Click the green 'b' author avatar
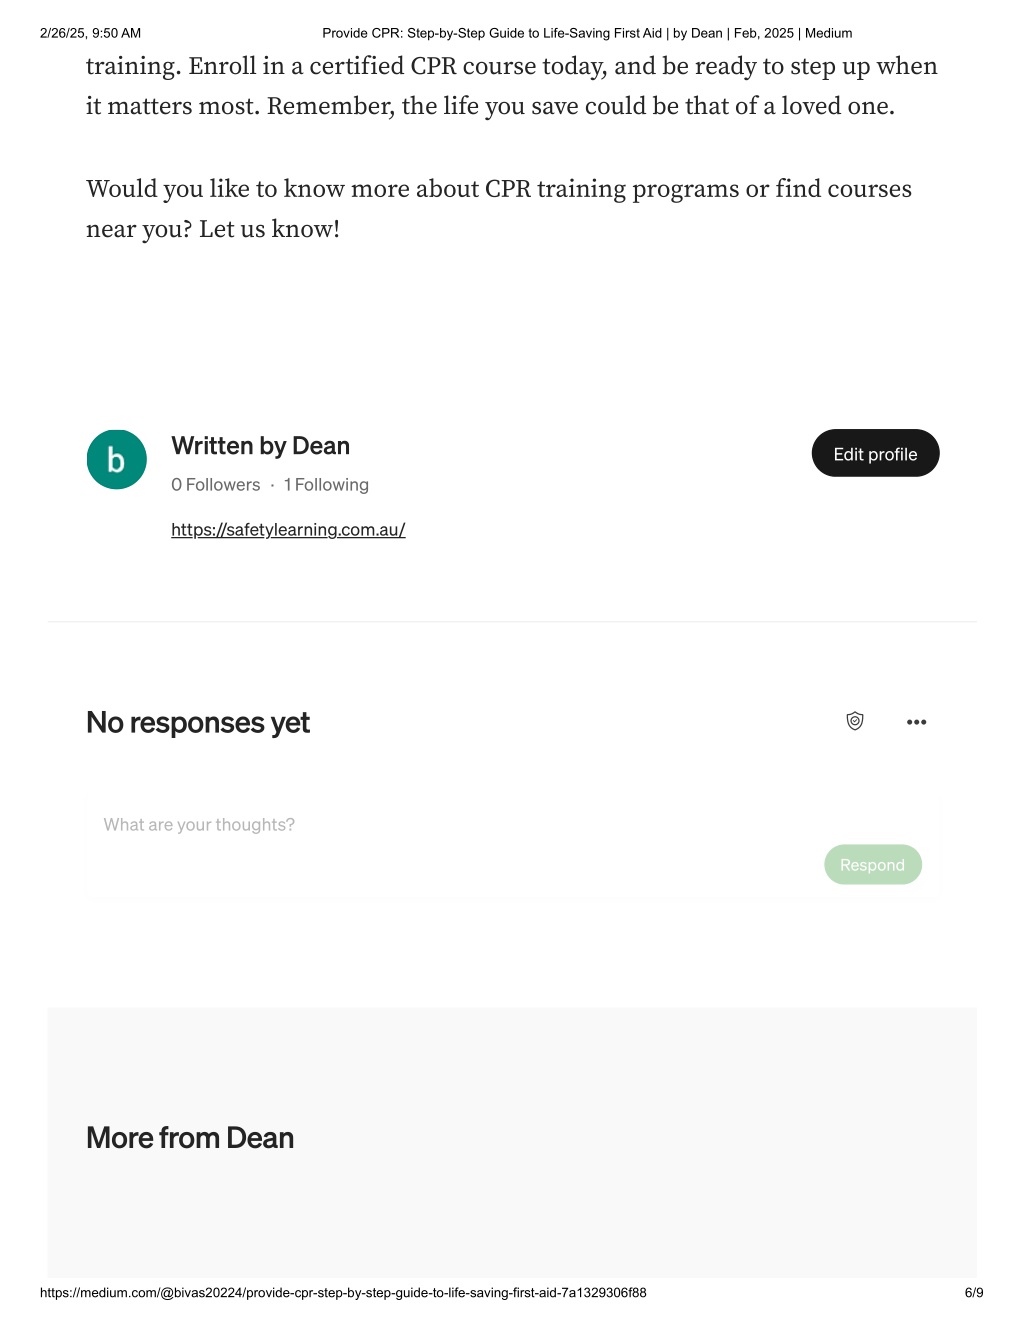 coord(117,460)
